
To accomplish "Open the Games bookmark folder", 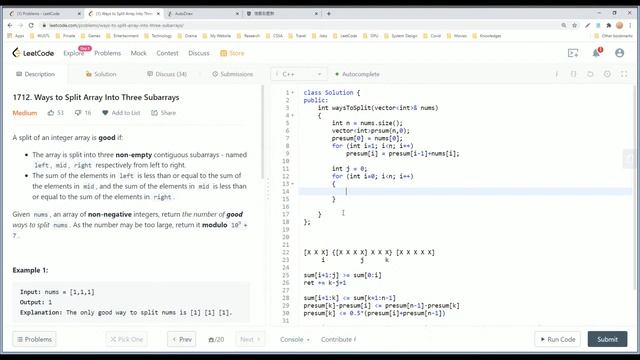I will (90, 36).
